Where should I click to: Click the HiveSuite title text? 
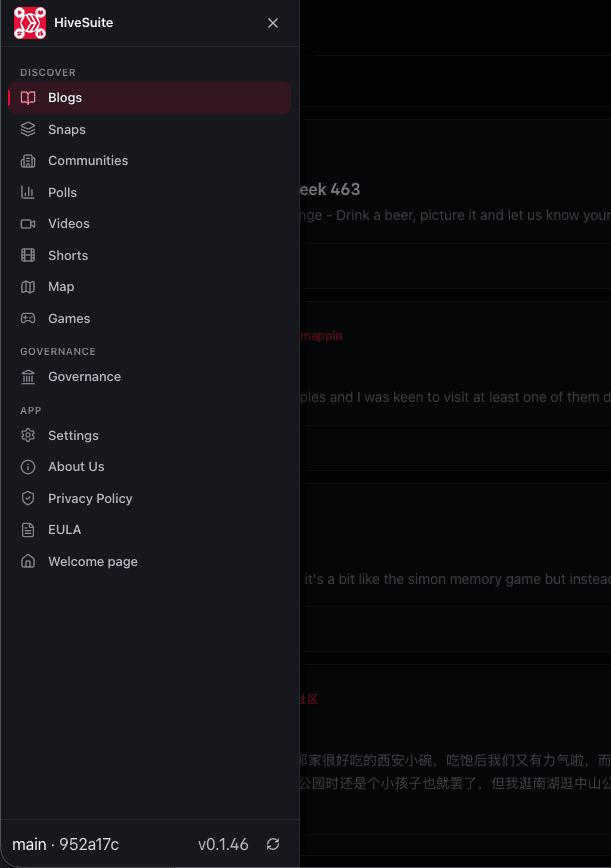[x=84, y=23]
